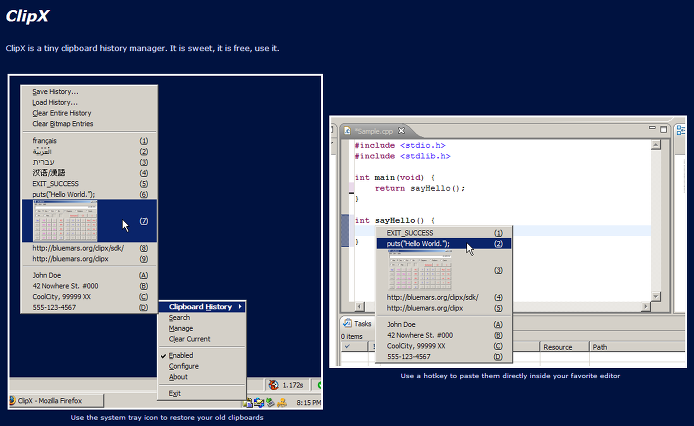This screenshot has height=426, width=694.
Task: Pick 555-123-4567 entry in editor popup
Action: (444, 356)
